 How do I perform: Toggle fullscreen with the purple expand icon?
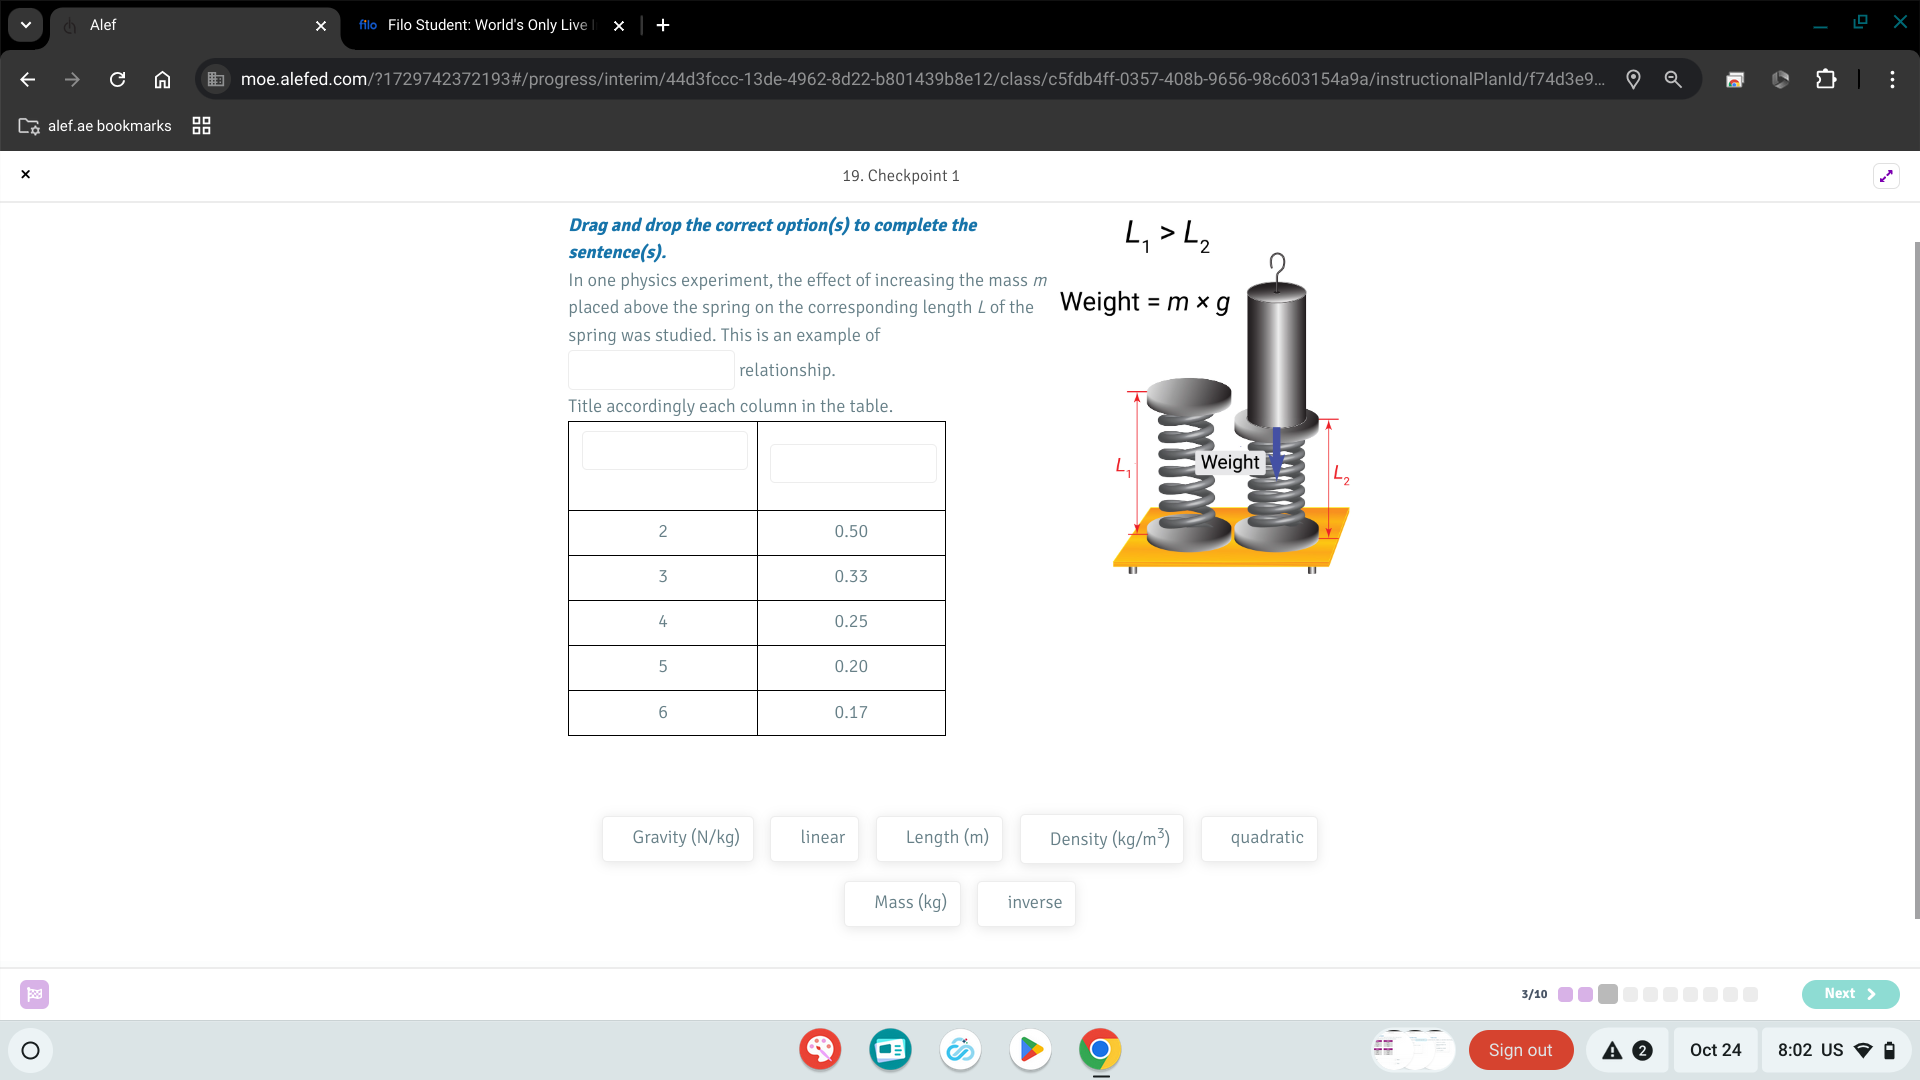coord(1886,176)
